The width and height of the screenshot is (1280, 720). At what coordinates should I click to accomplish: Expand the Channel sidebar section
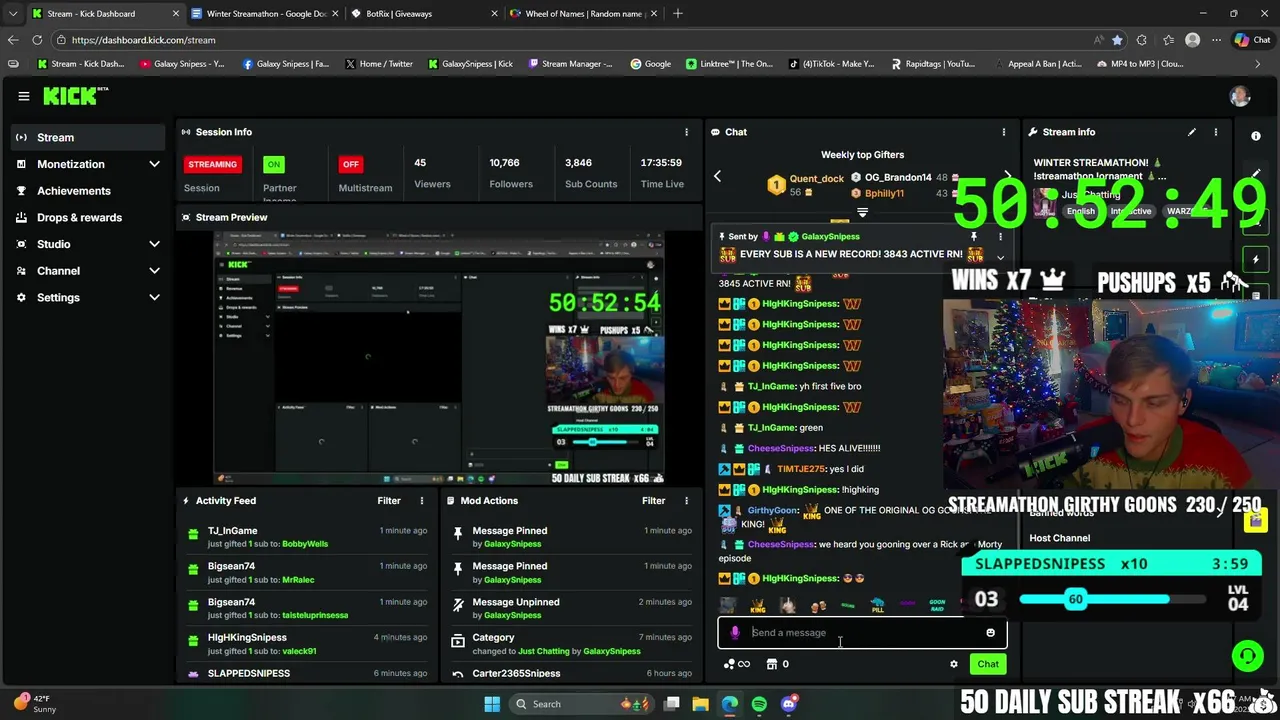coord(154,271)
